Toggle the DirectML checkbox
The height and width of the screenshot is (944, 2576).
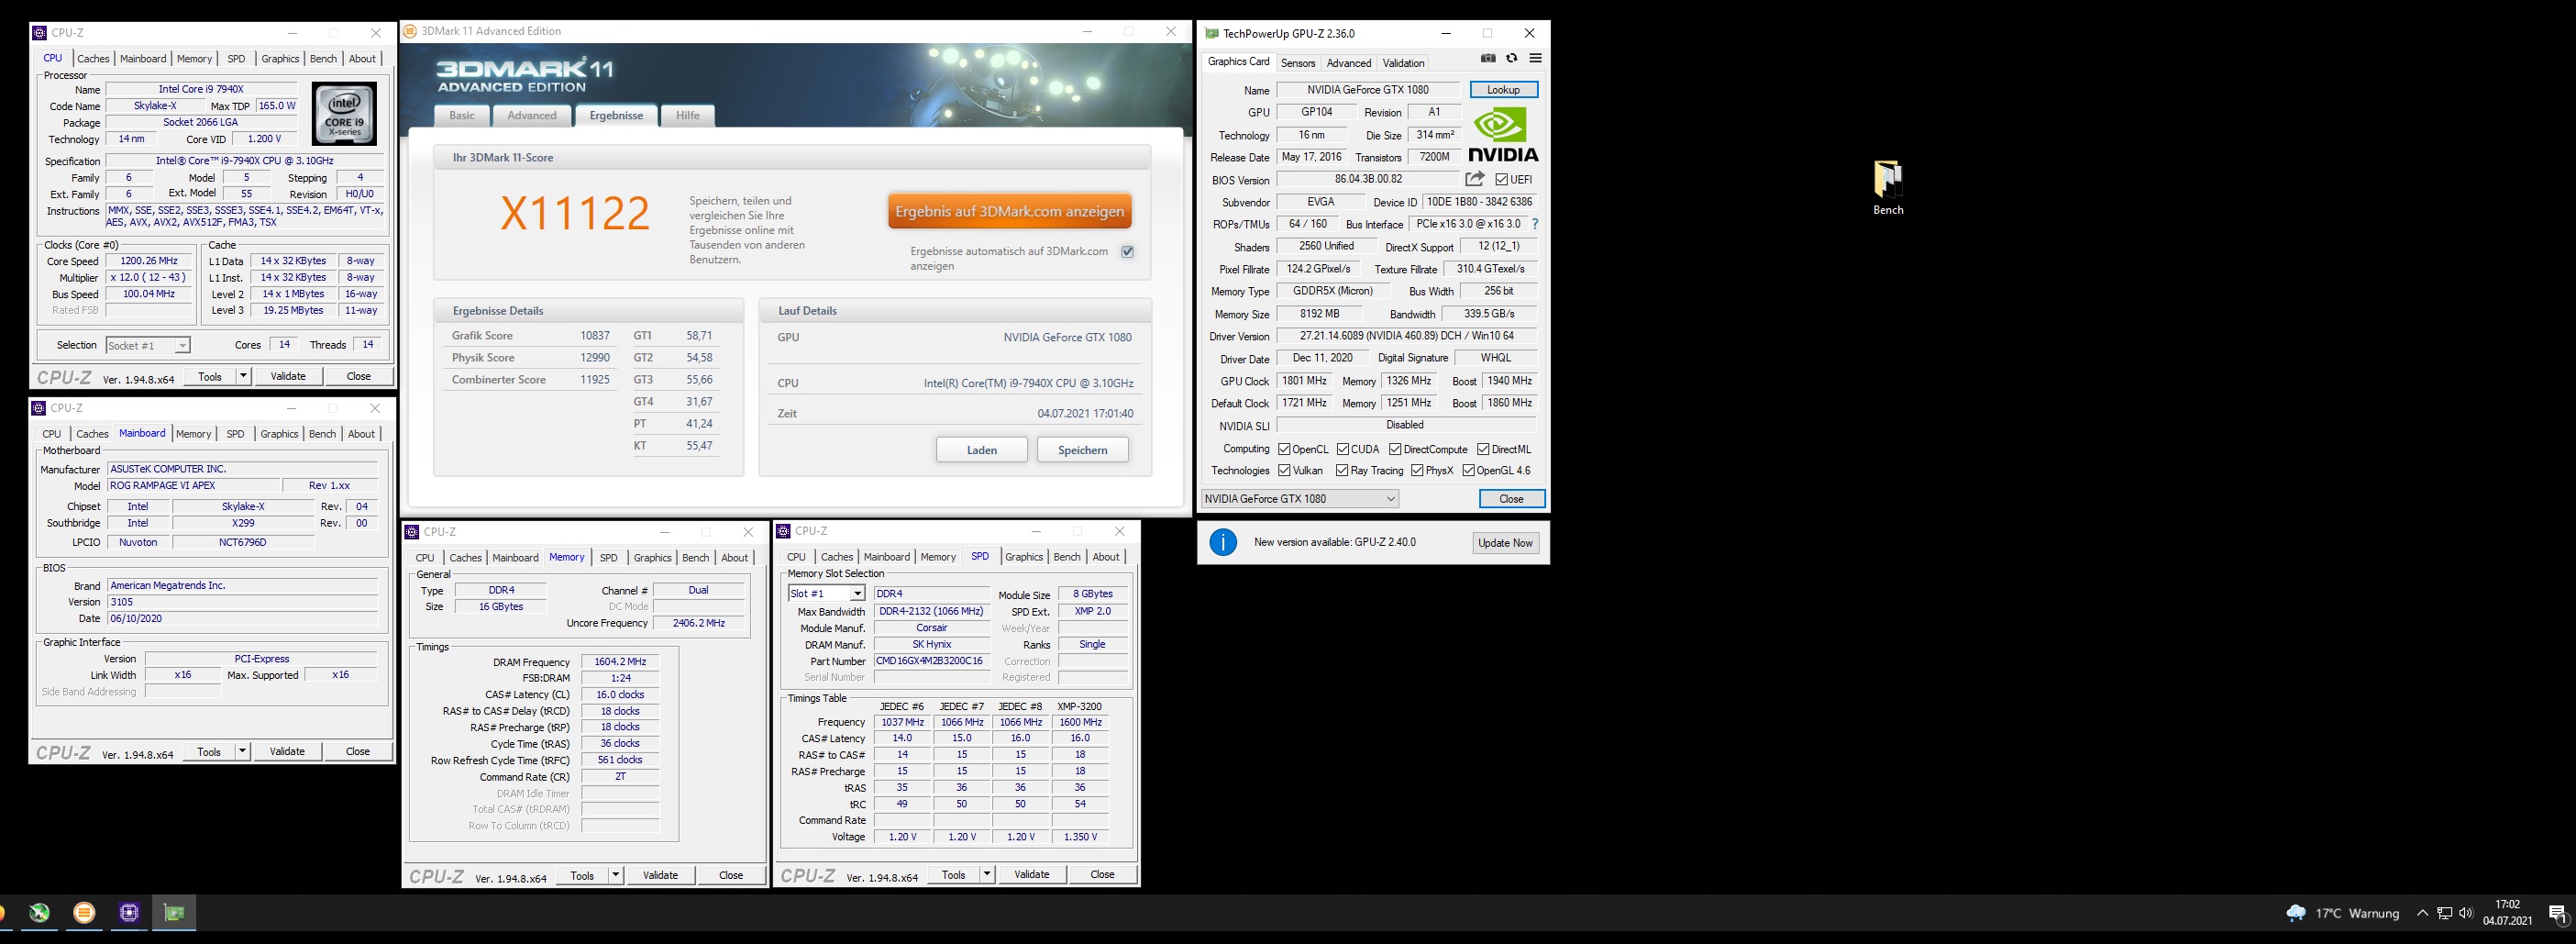tap(1483, 449)
